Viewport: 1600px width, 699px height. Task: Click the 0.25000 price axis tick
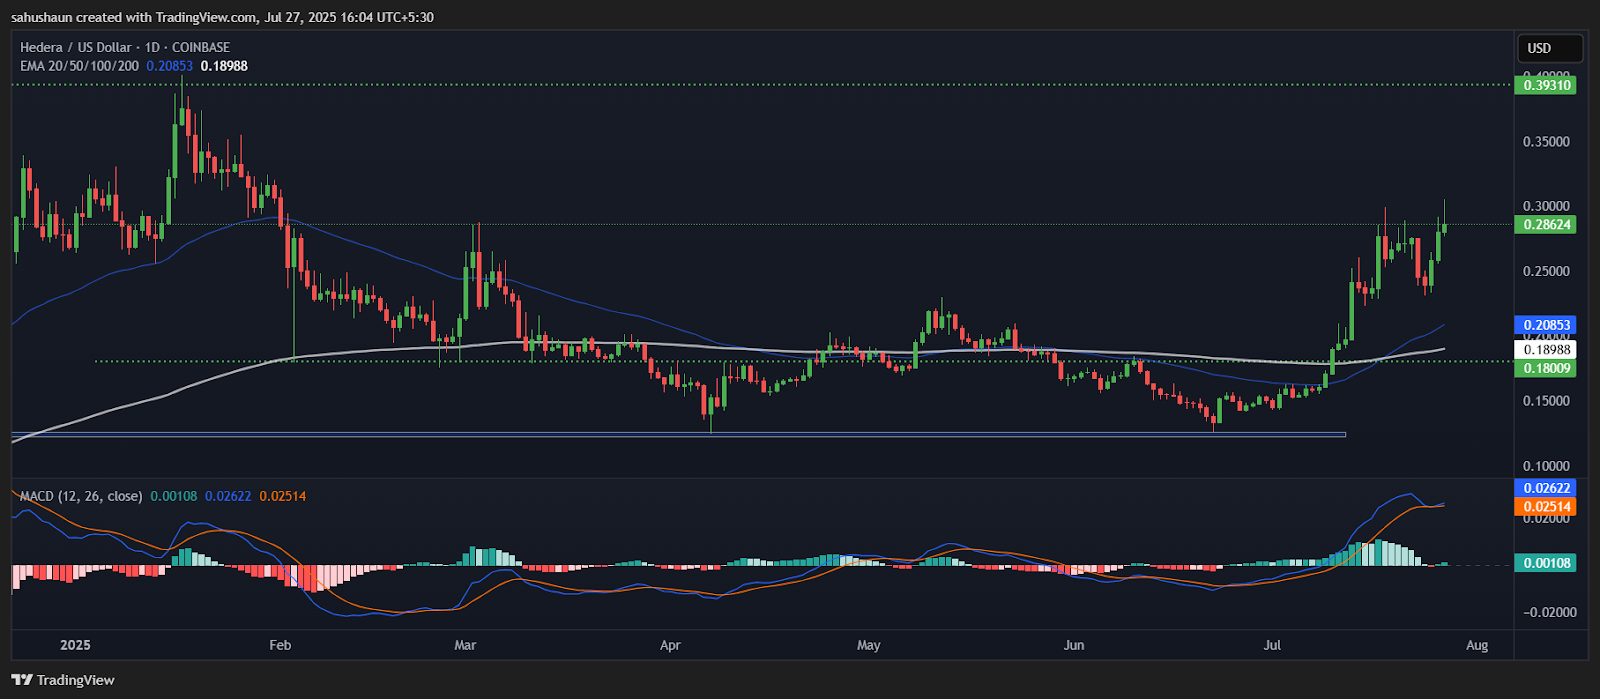(x=1546, y=271)
